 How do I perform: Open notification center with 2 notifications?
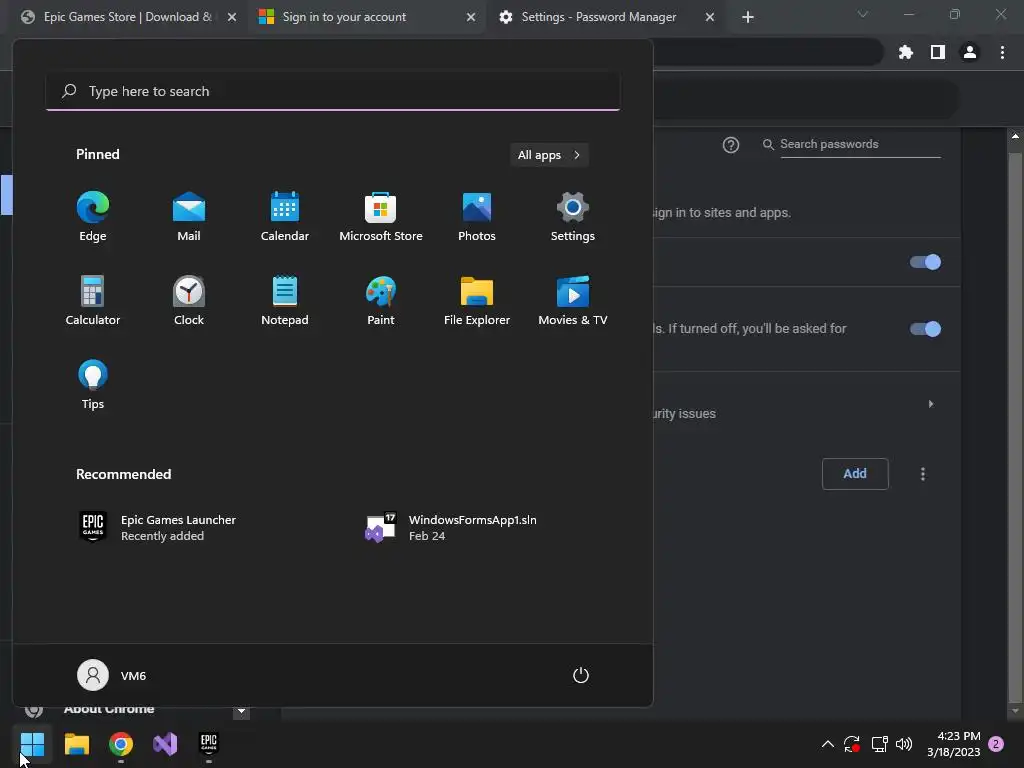pos(996,744)
